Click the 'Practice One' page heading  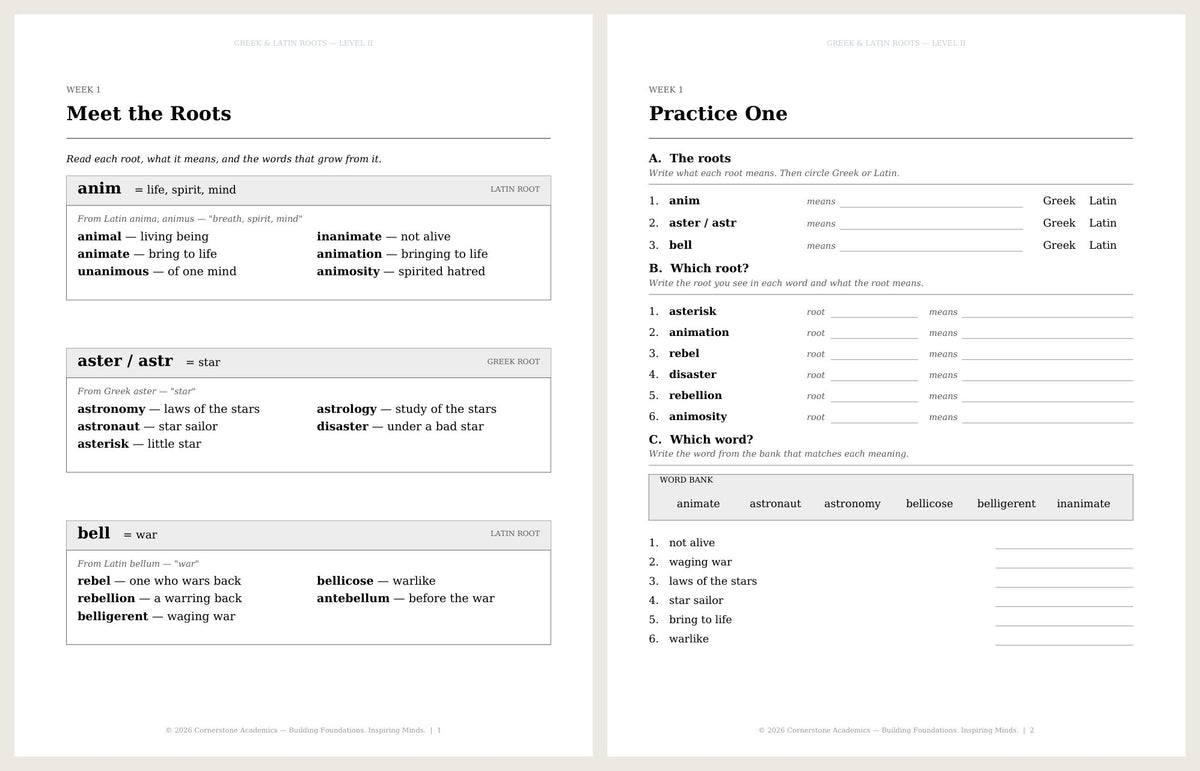[x=718, y=114]
